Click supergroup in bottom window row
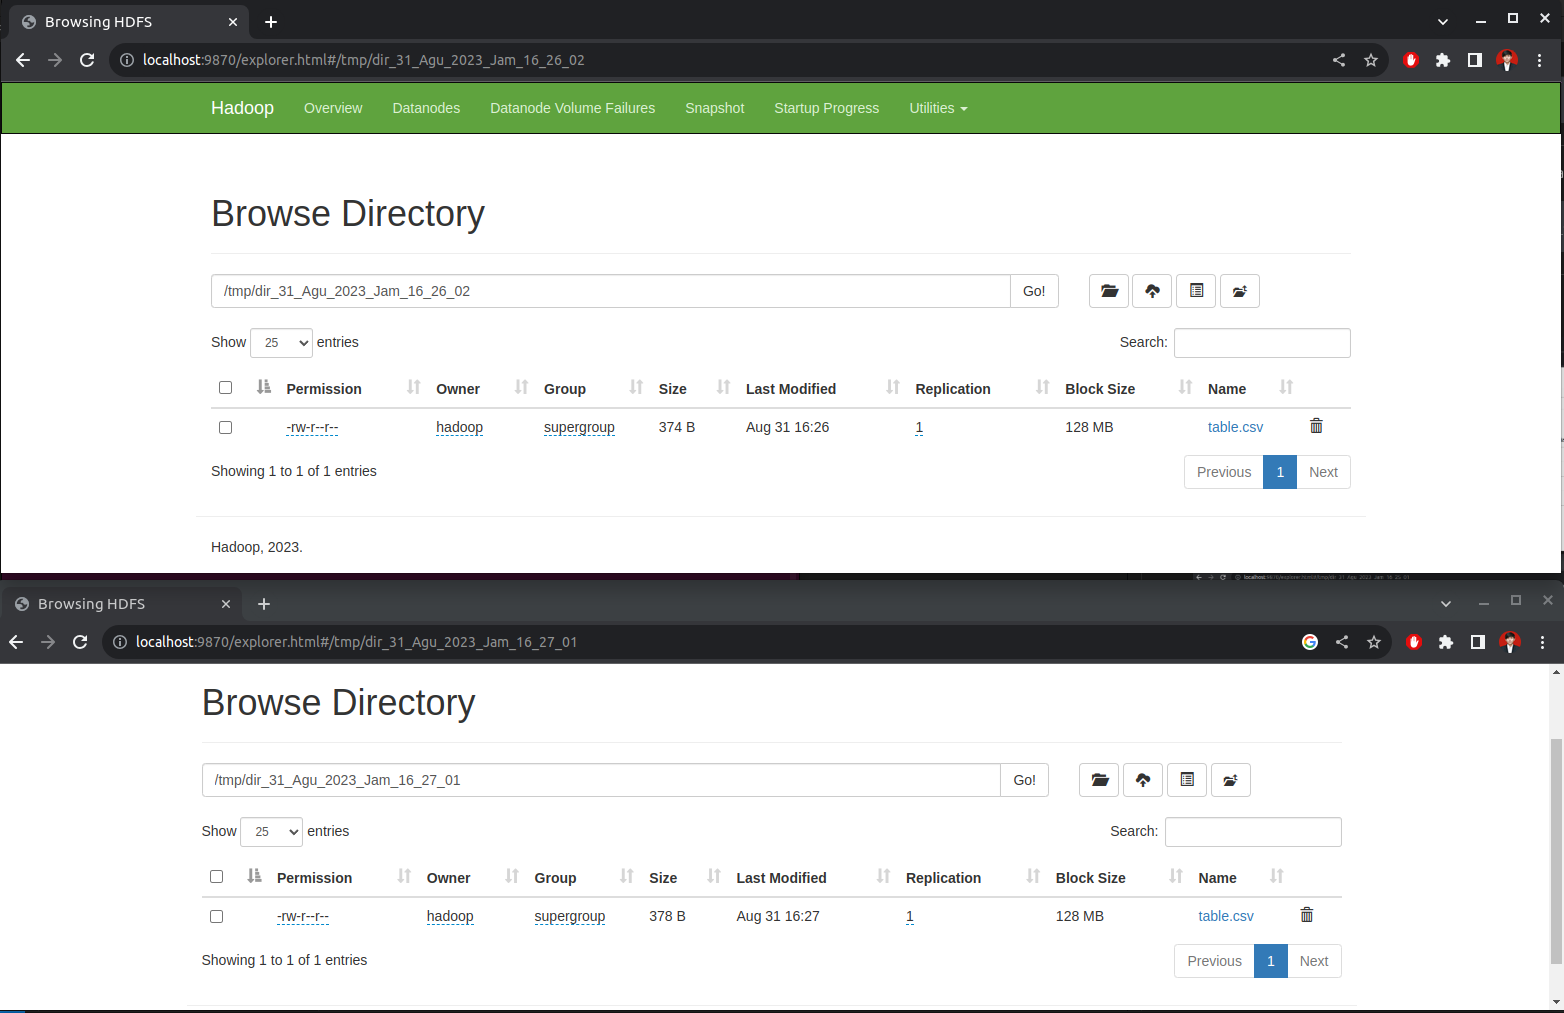The image size is (1564, 1013). pyautogui.click(x=570, y=916)
